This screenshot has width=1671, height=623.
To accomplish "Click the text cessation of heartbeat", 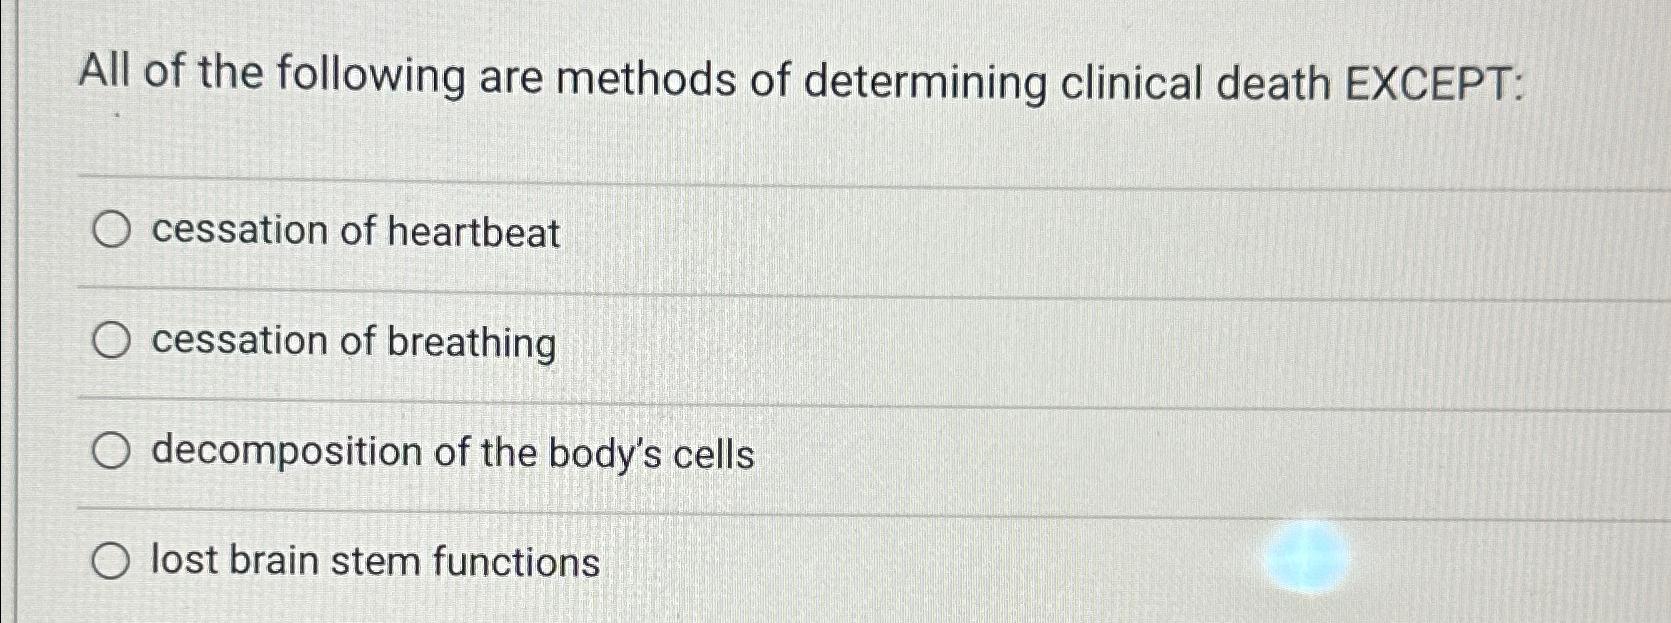I will 355,232.
